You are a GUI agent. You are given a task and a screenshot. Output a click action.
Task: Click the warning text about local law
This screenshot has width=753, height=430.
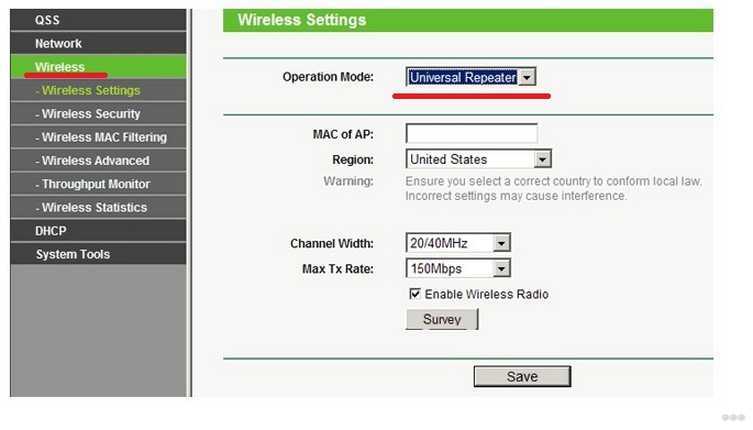553,188
